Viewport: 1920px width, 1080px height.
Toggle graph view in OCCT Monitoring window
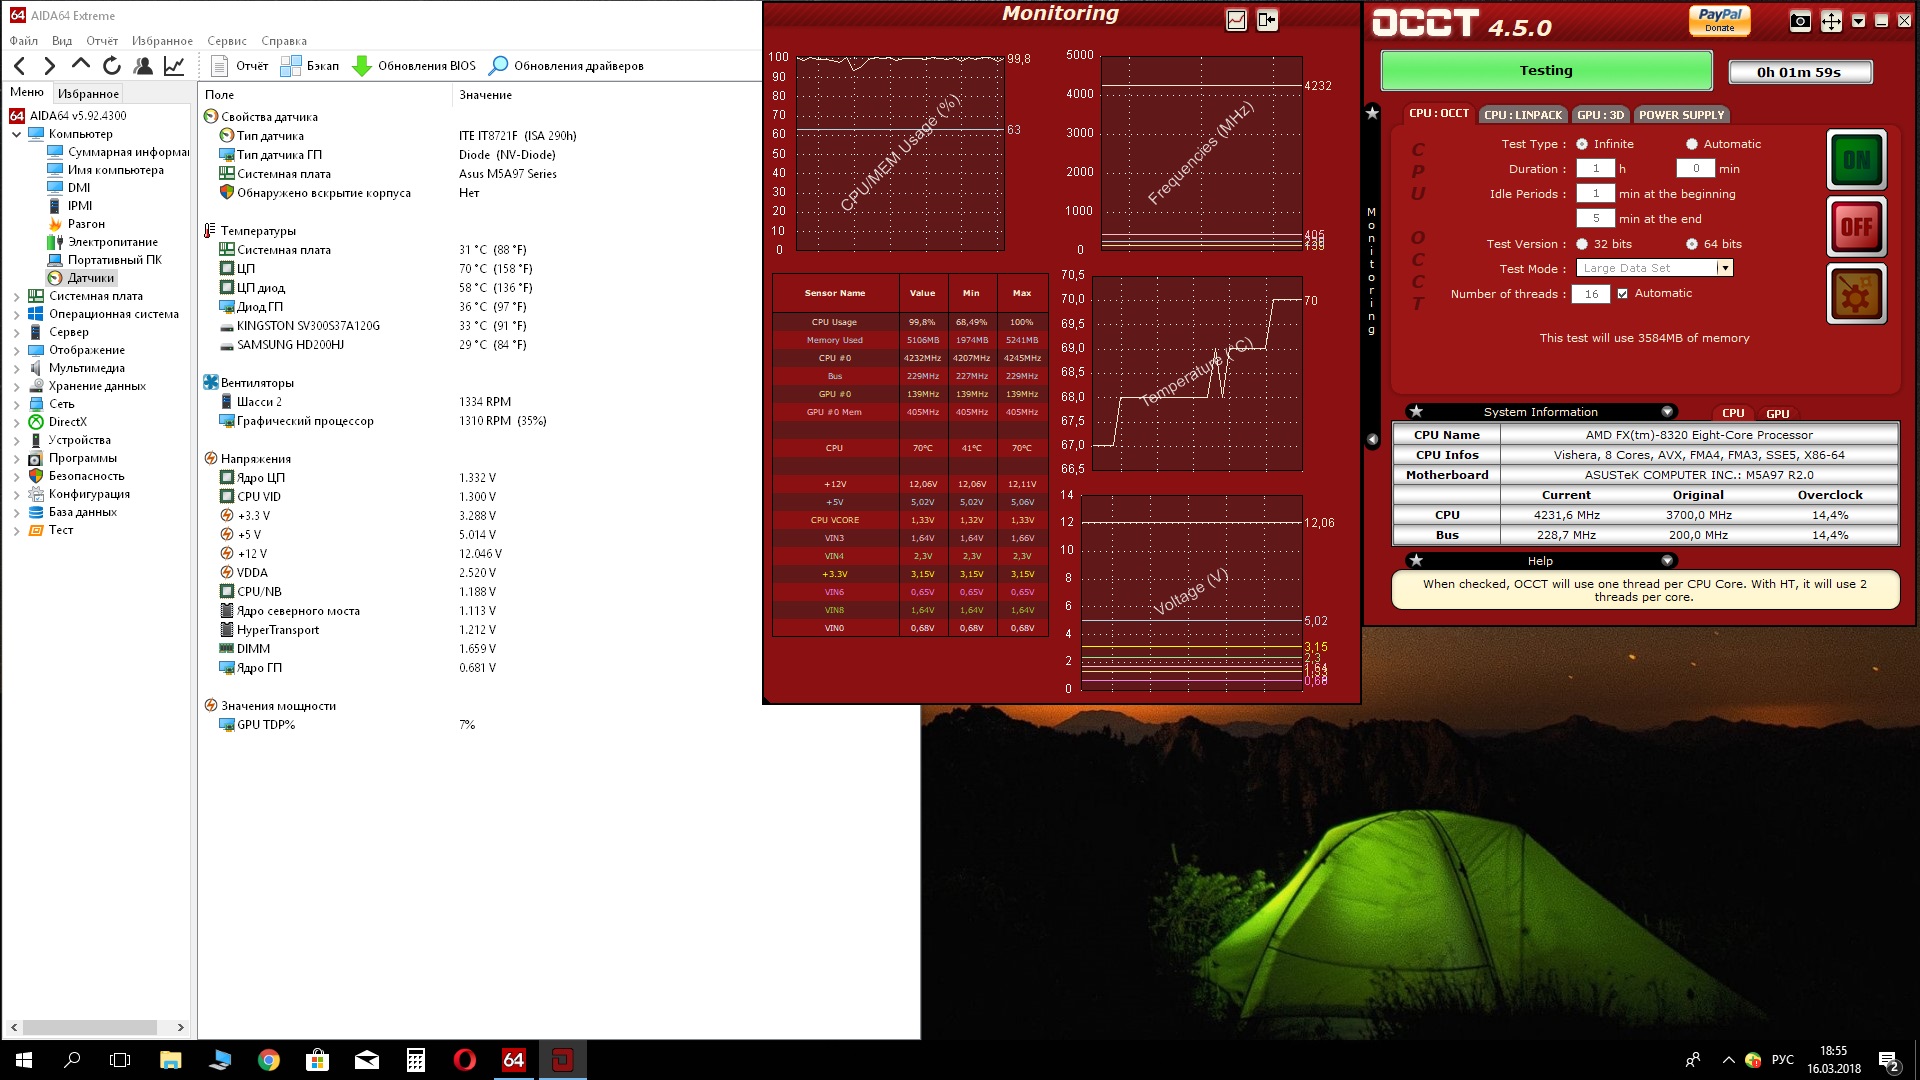coord(1237,20)
